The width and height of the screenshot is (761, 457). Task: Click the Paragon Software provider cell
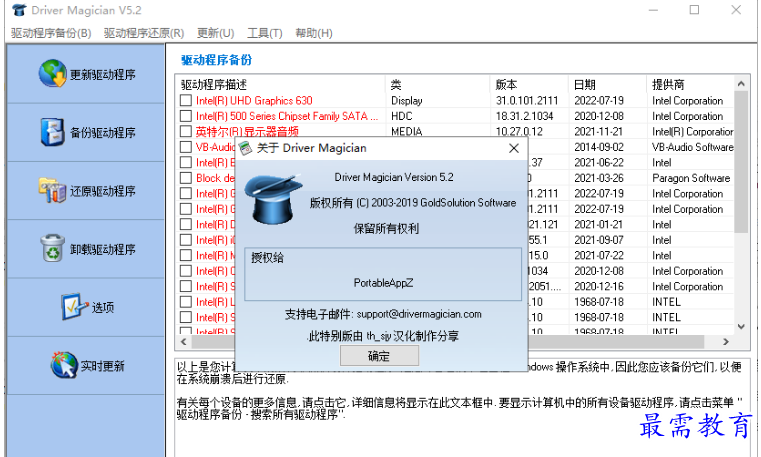[691, 178]
